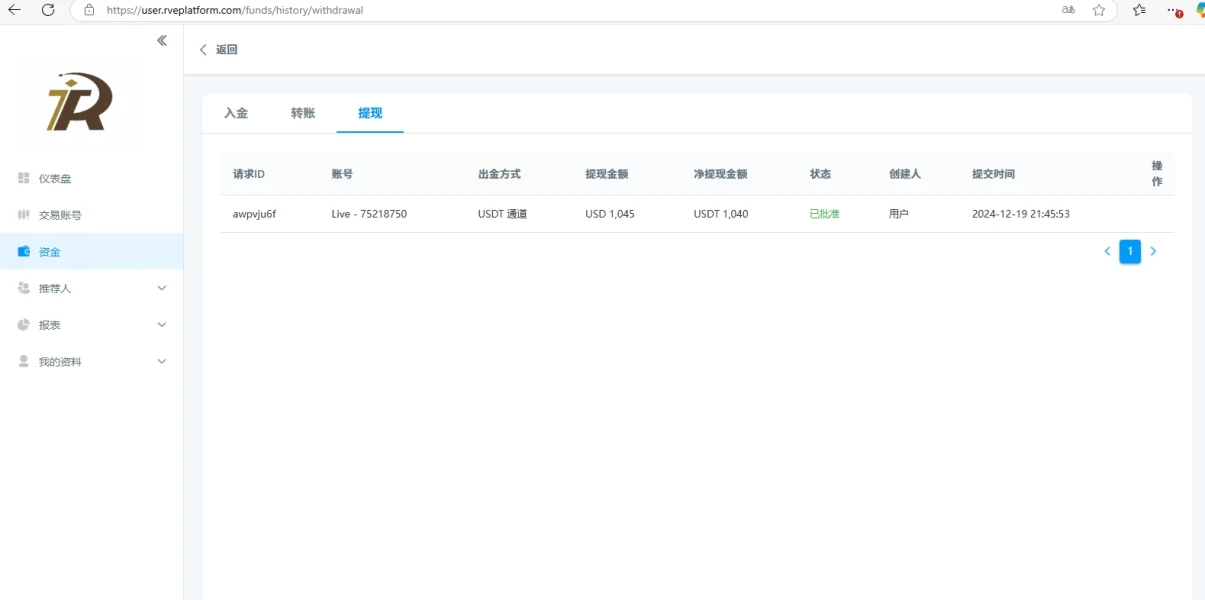
Task: Select page 1 in pagination
Action: (1130, 252)
